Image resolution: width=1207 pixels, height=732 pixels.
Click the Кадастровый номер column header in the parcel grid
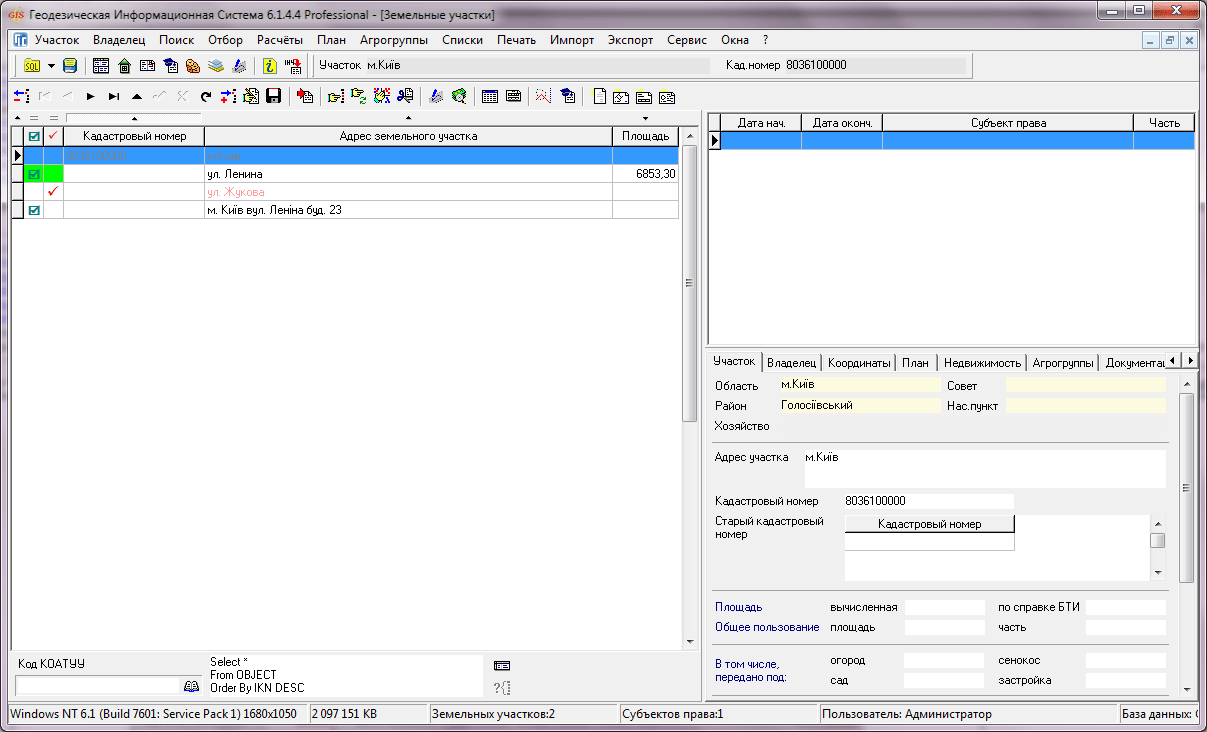click(134, 136)
